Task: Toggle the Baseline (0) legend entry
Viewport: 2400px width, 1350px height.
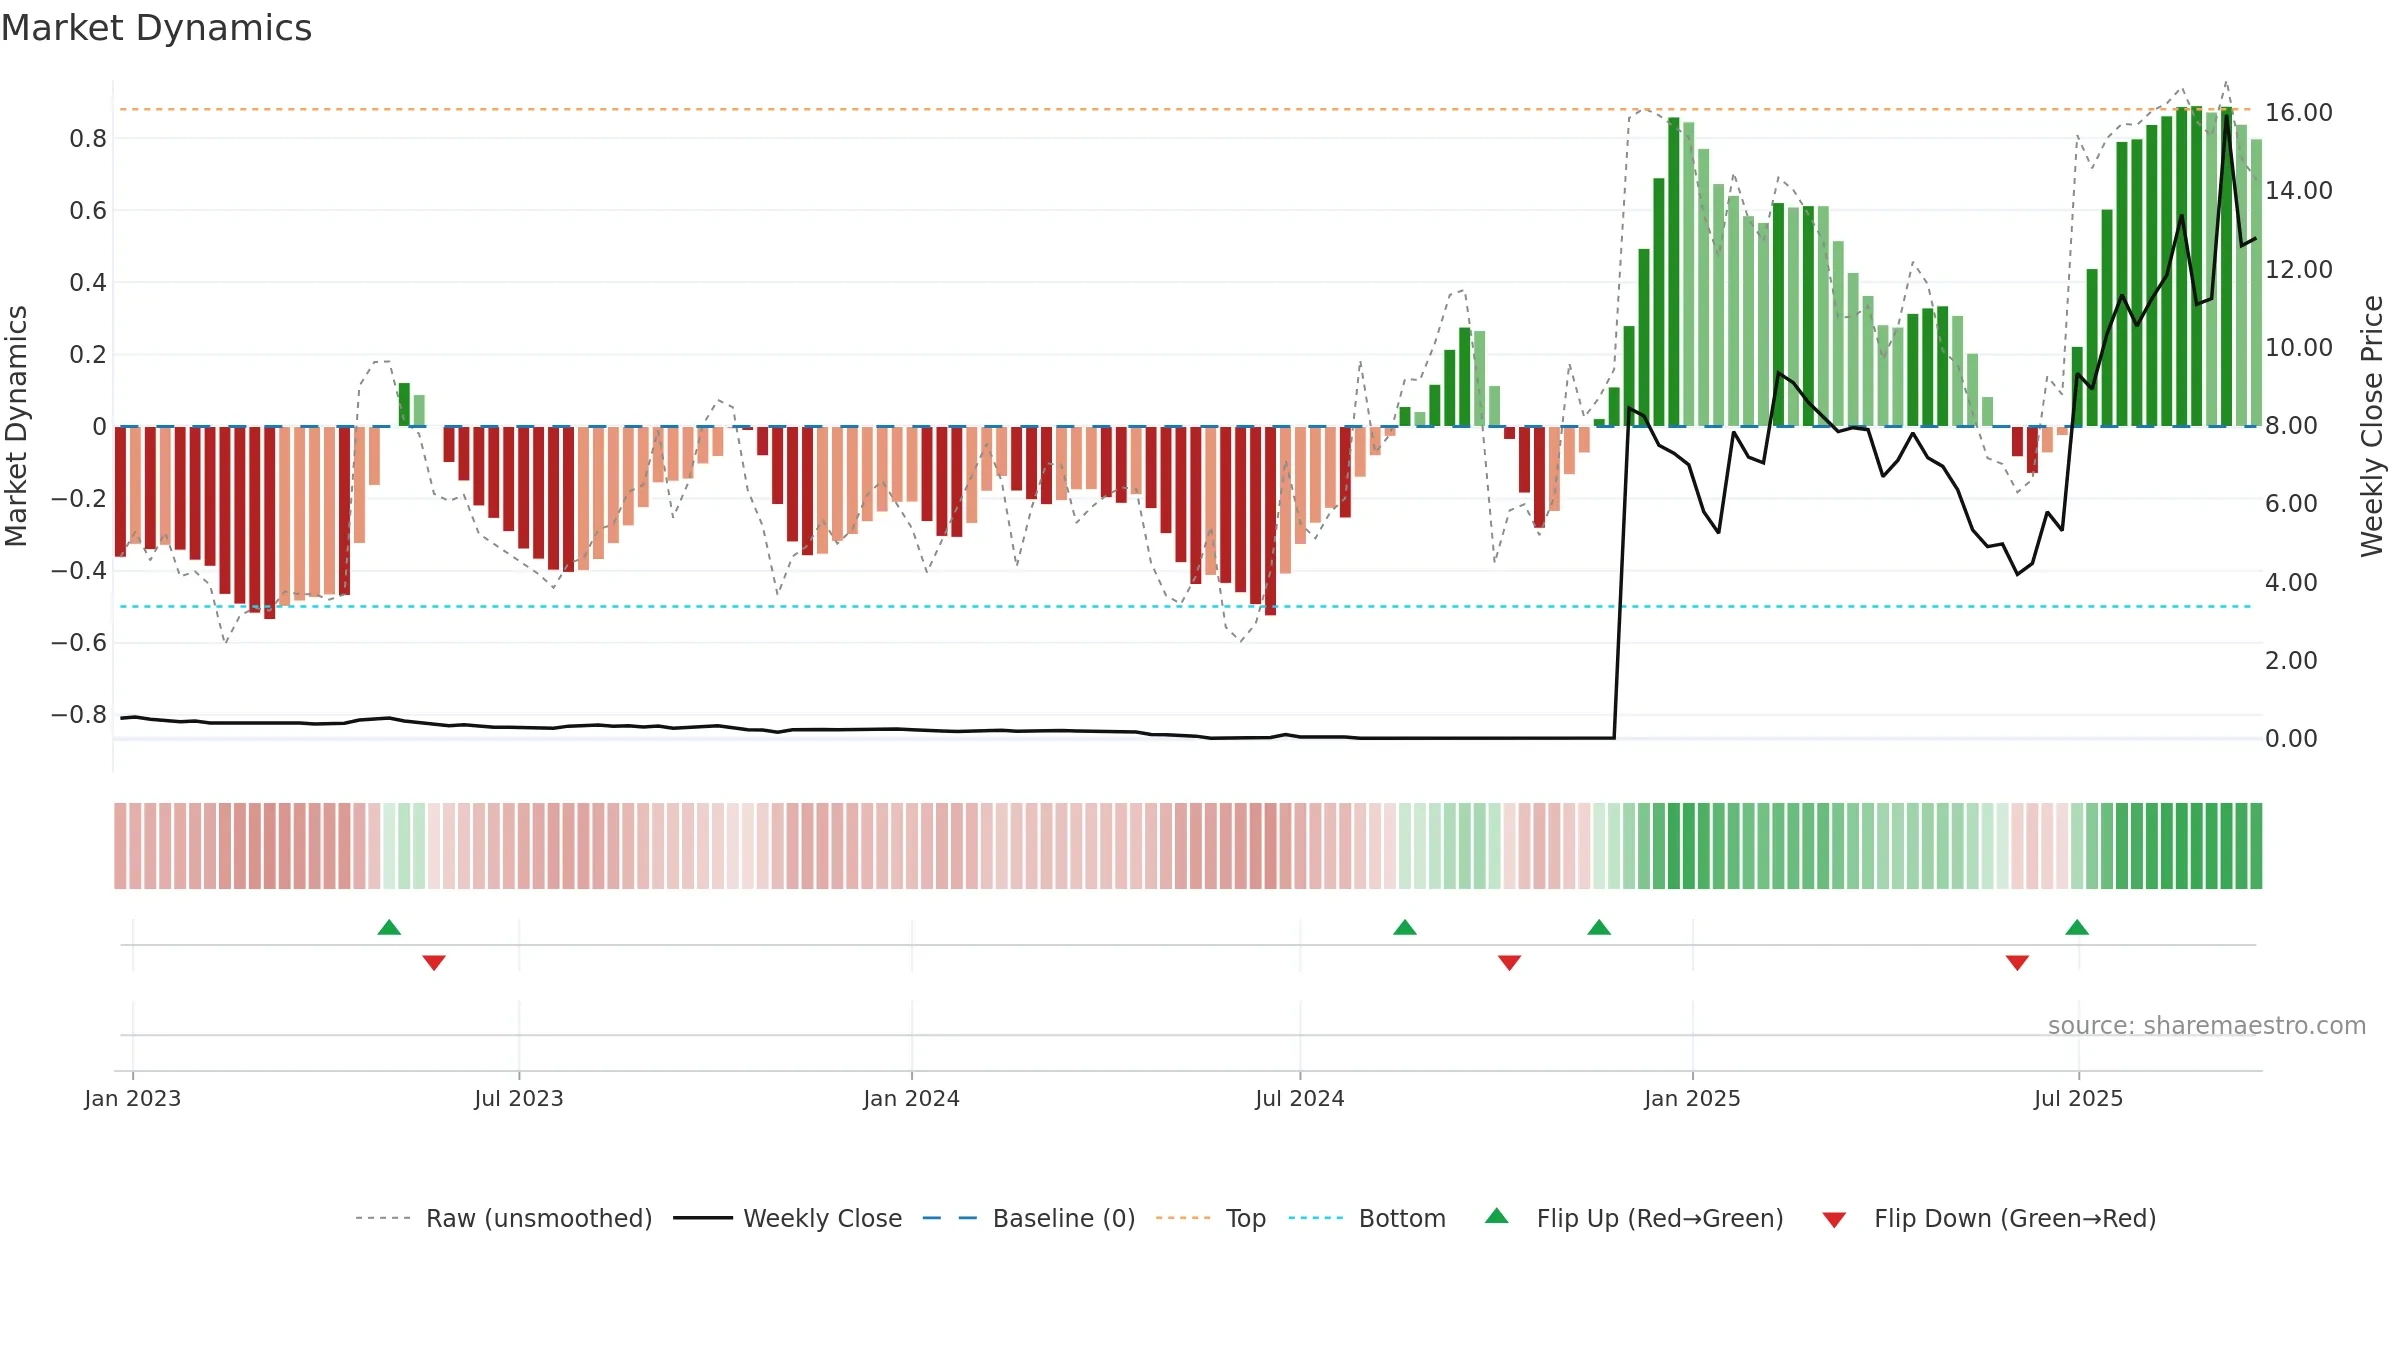Action: click(x=1029, y=1218)
